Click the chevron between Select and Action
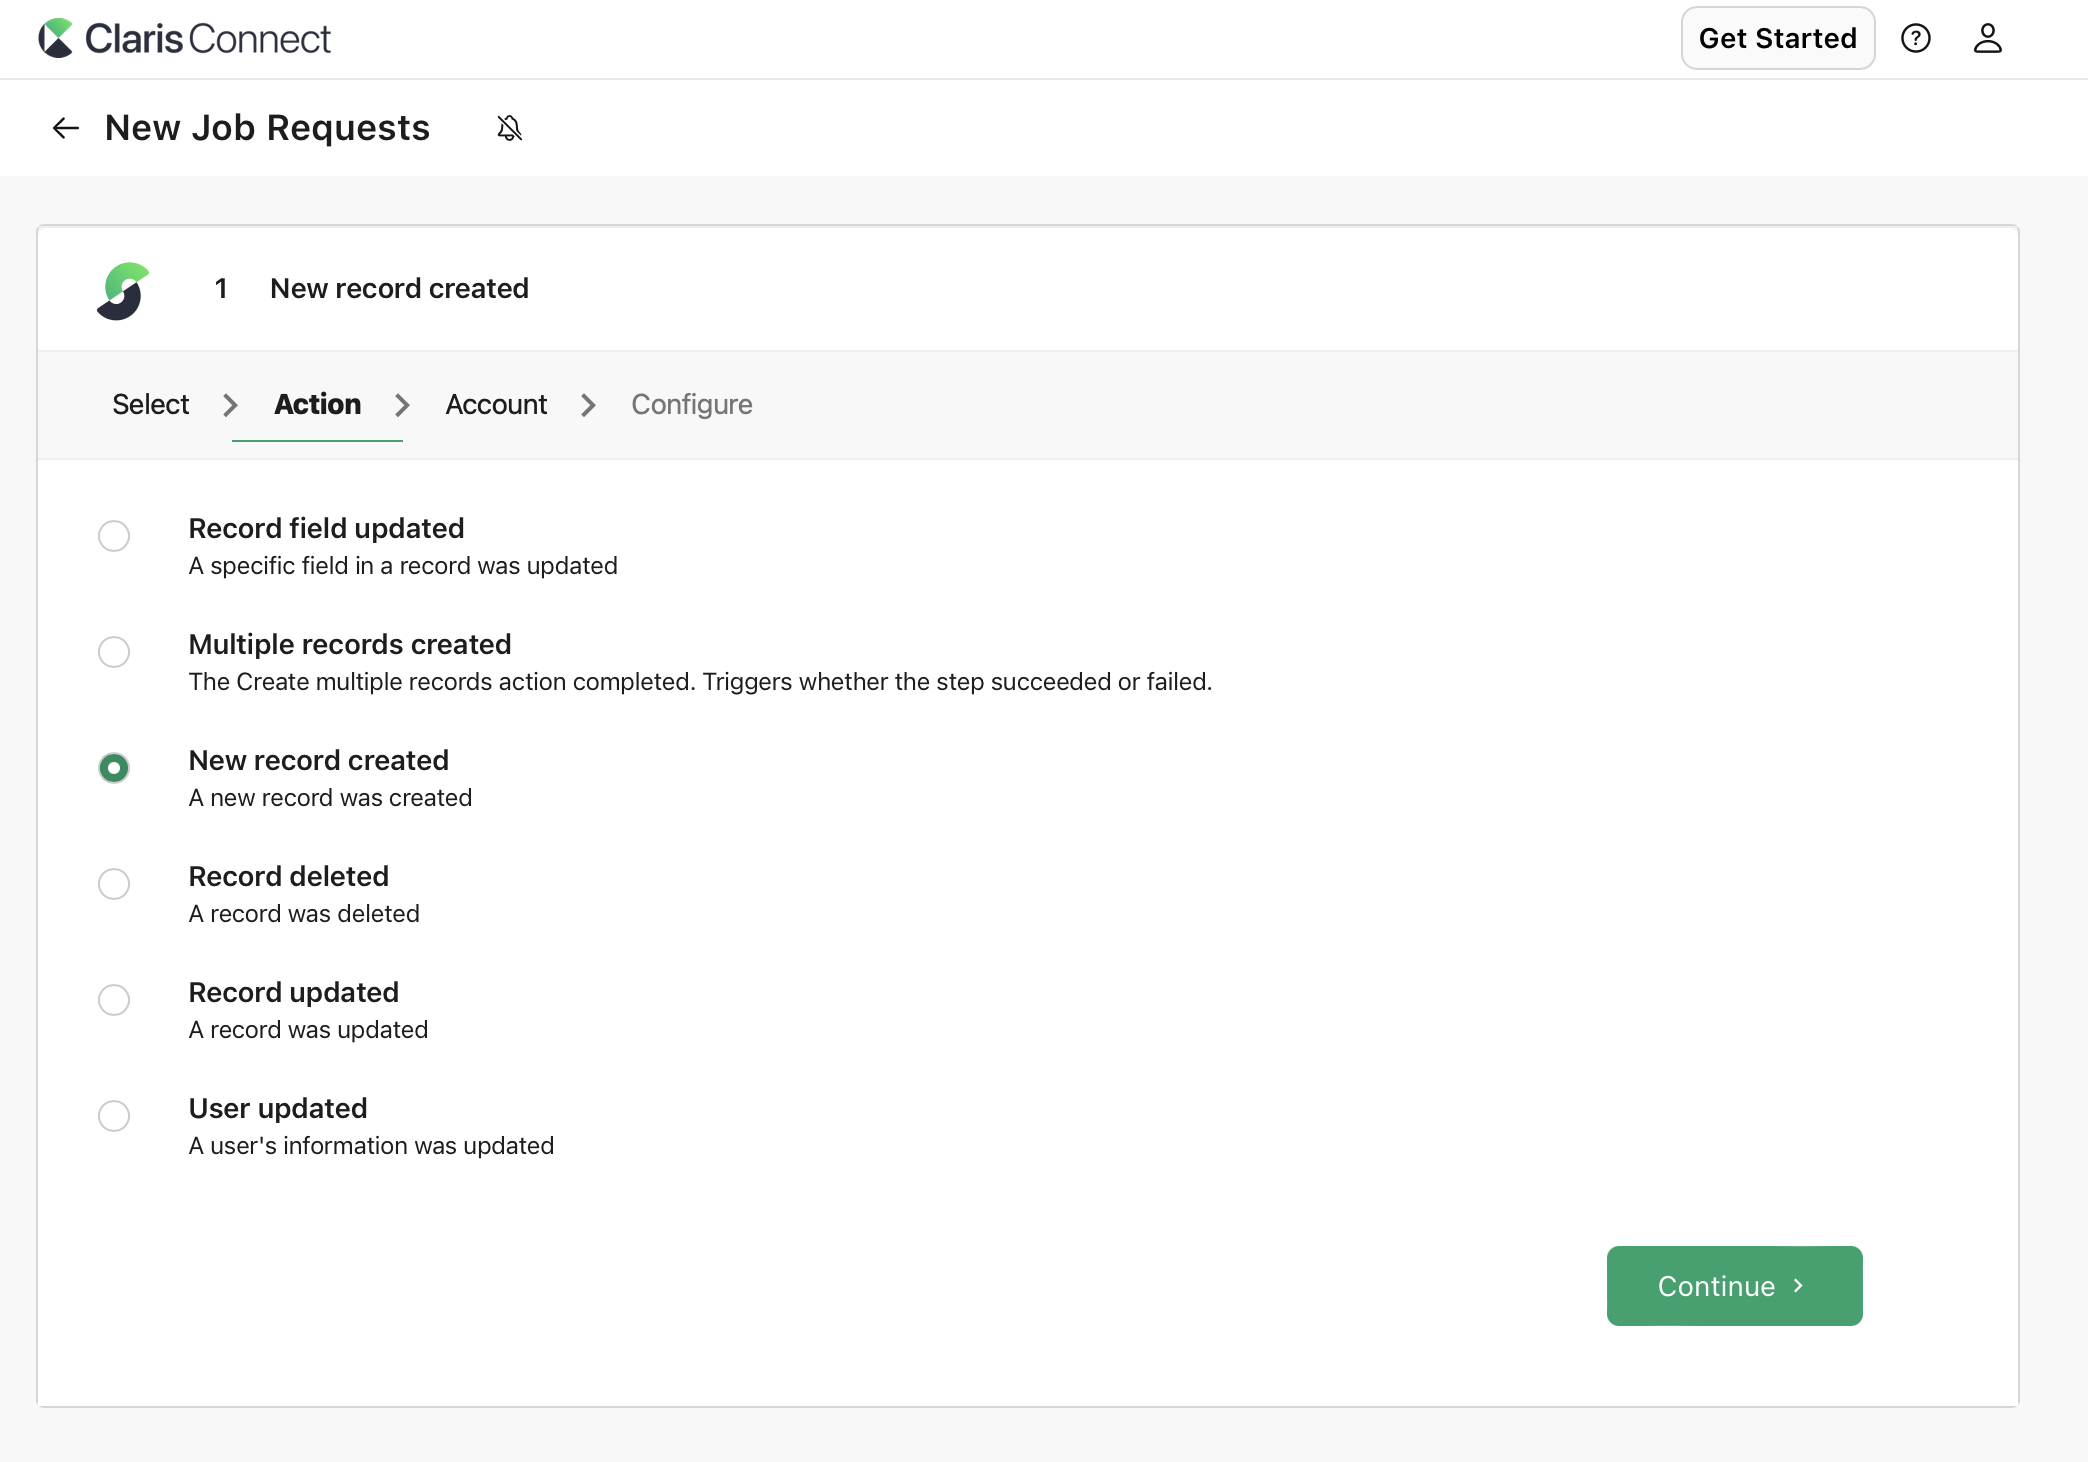Image resolution: width=2088 pixels, height=1462 pixels. (x=230, y=405)
